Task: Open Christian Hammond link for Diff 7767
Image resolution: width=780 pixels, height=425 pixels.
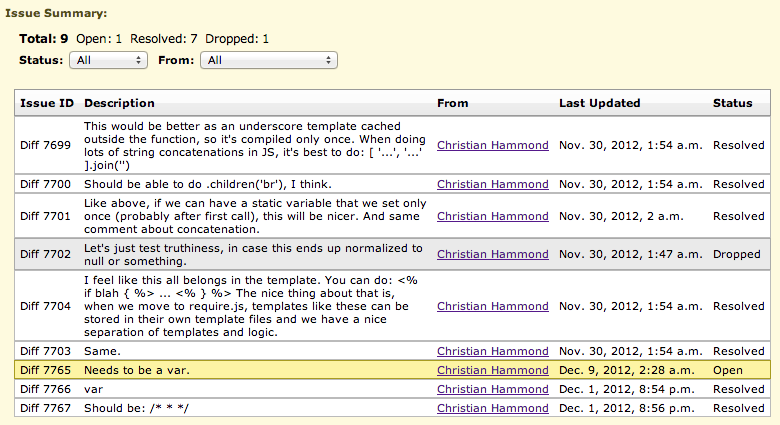Action: [x=492, y=408]
